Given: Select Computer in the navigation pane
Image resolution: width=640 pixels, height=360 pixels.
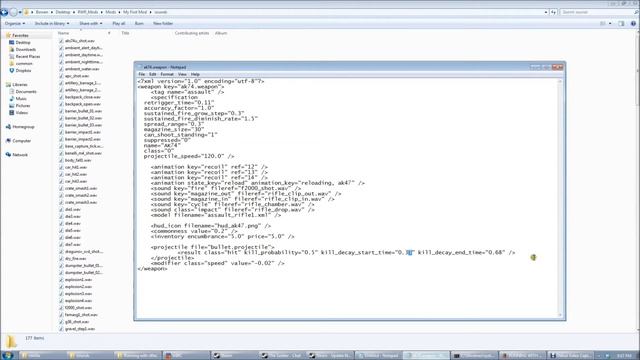Looking at the screenshot, I should pyautogui.click(x=21, y=141).
